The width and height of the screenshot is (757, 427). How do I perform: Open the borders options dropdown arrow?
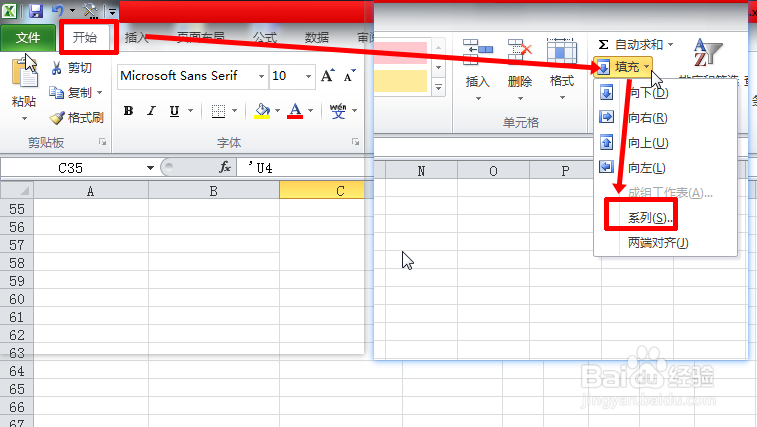click(x=235, y=111)
